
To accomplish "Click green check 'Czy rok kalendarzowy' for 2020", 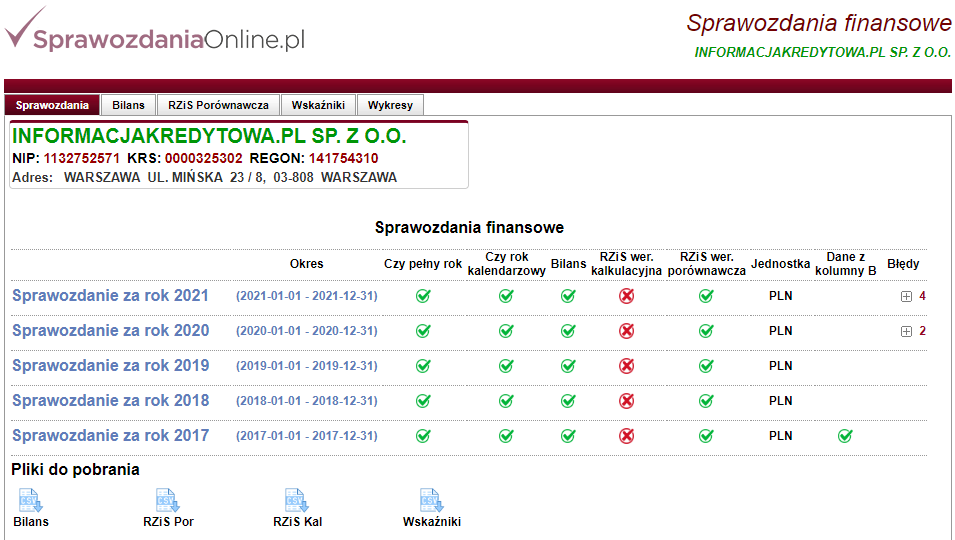I will [506, 331].
